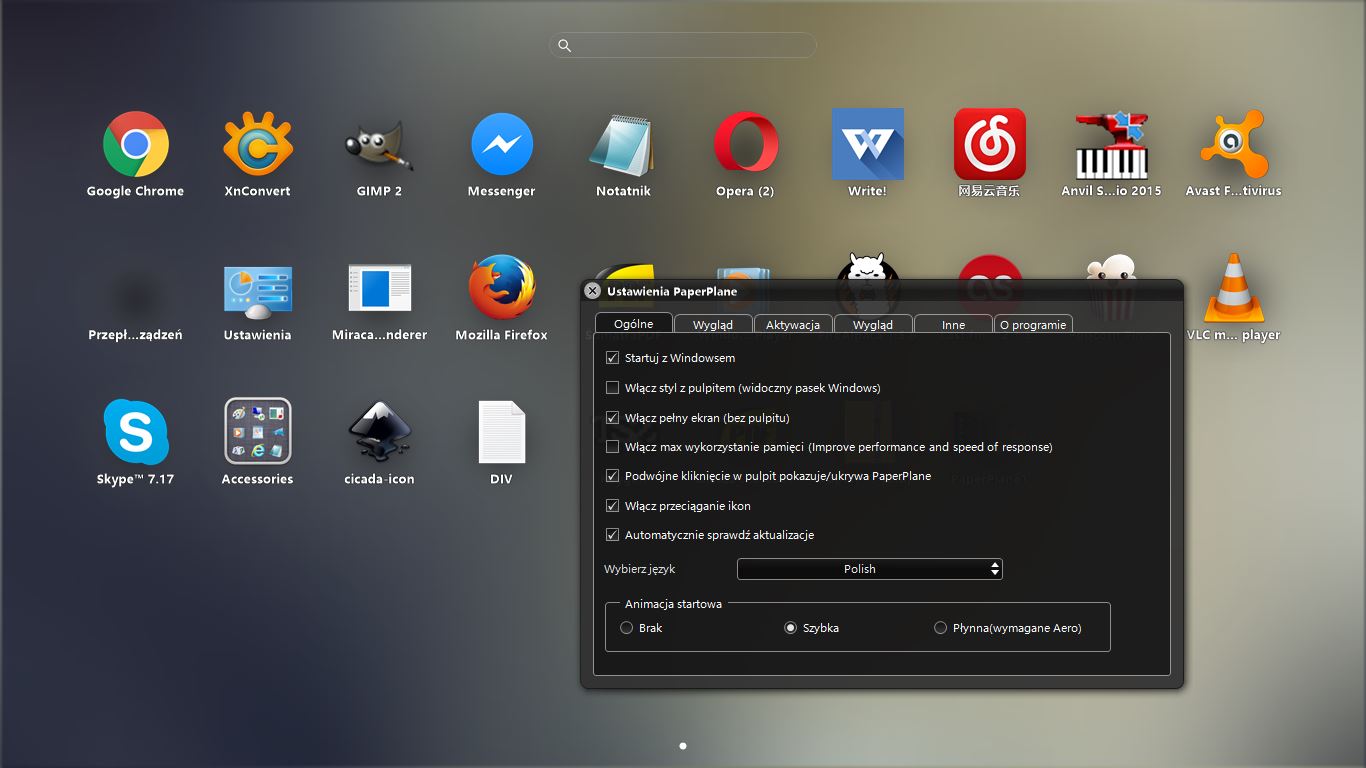
Task: Launch the Miracast renderer icon
Action: click(380, 288)
